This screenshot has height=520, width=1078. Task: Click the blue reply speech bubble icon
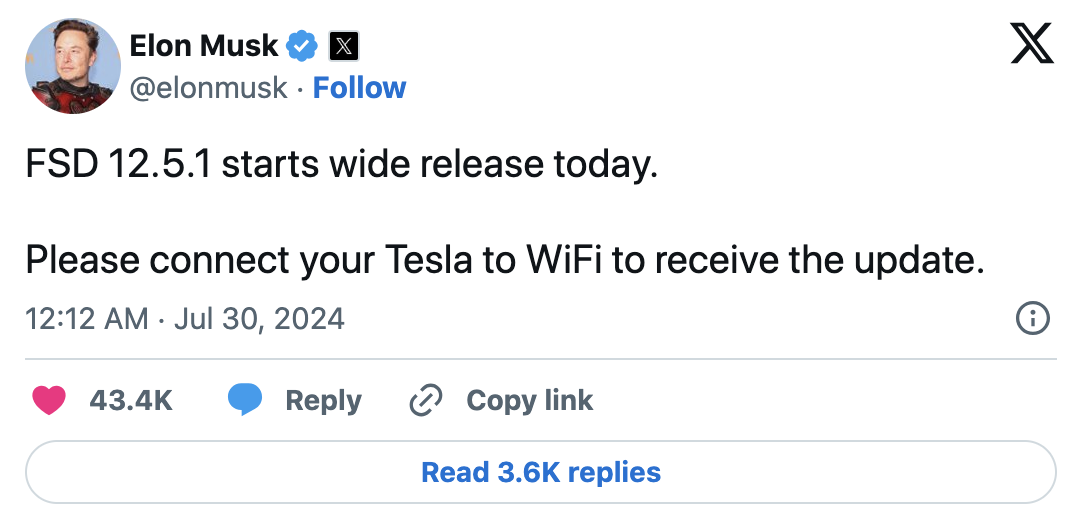245,401
